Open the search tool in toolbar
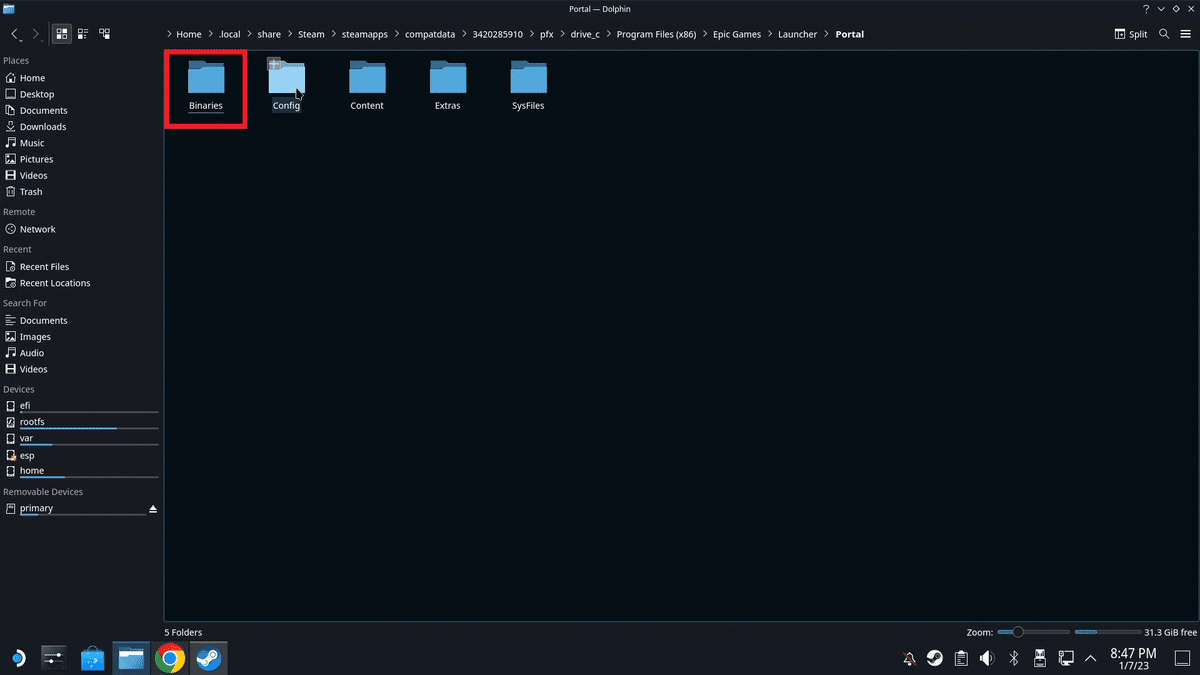Viewport: 1200px width, 675px height. pos(1164,34)
